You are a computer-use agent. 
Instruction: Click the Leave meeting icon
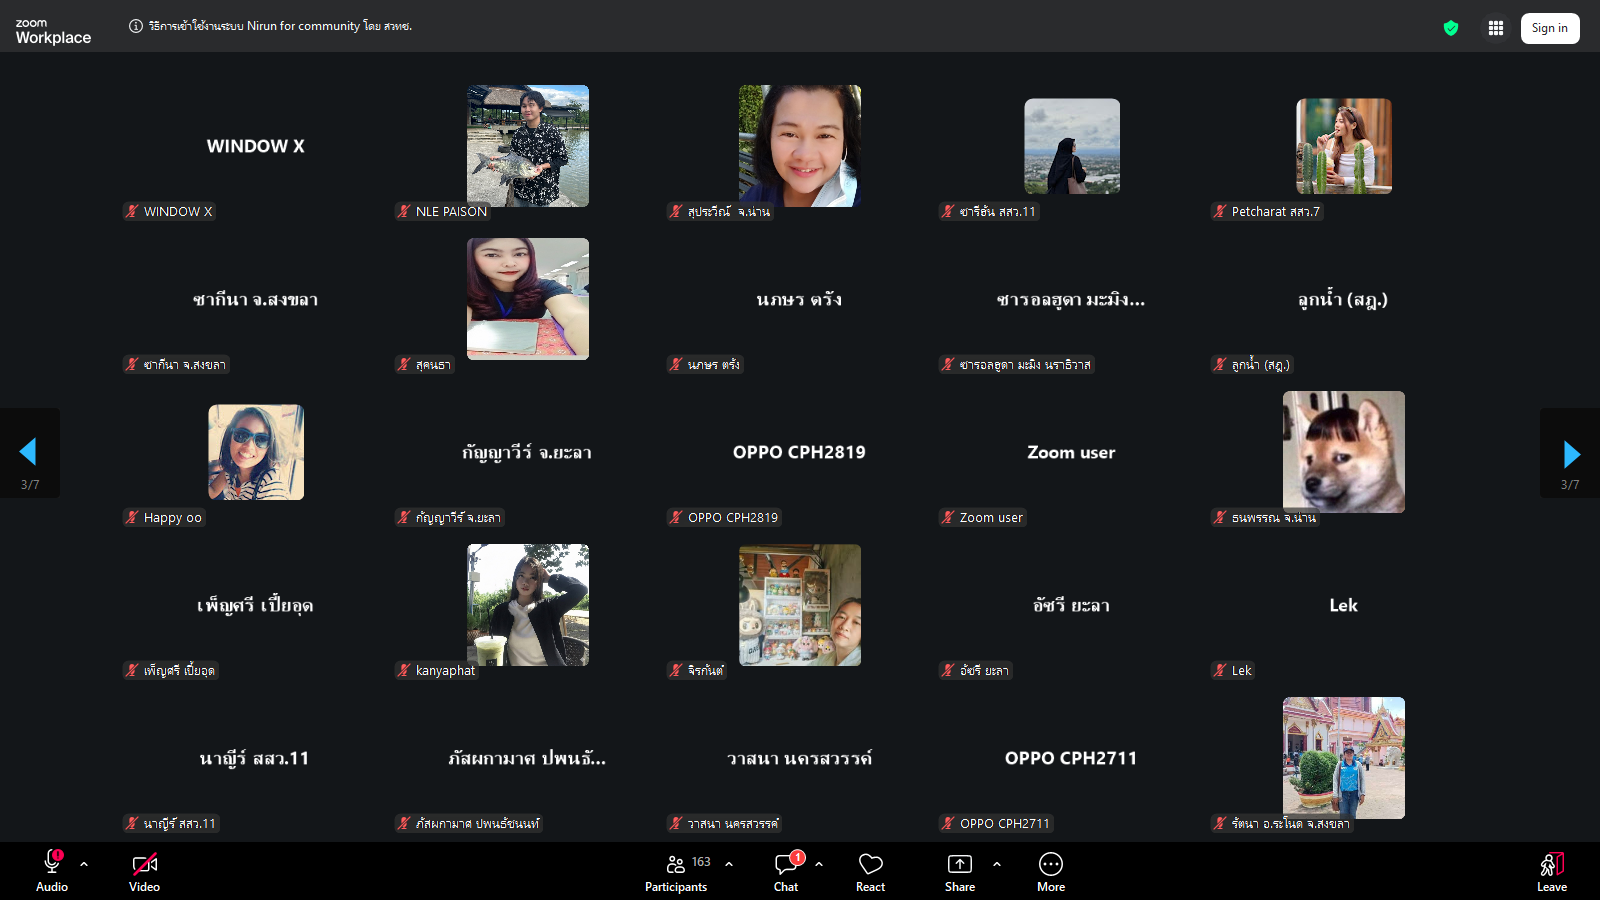click(x=1551, y=865)
